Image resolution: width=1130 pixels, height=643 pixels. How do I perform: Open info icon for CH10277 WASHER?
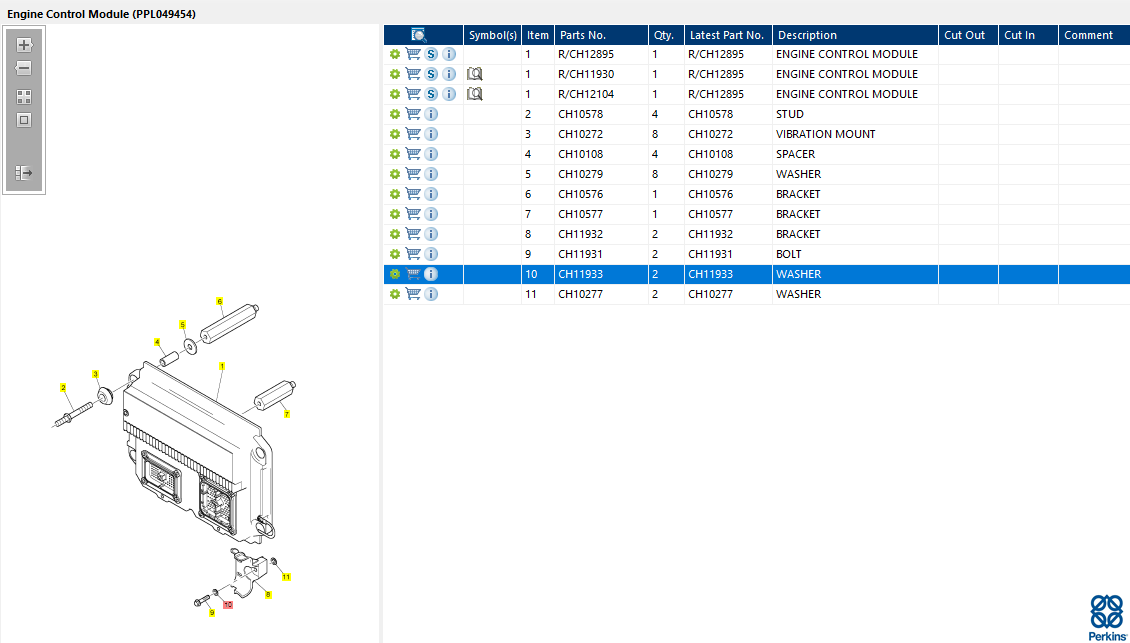tap(431, 294)
